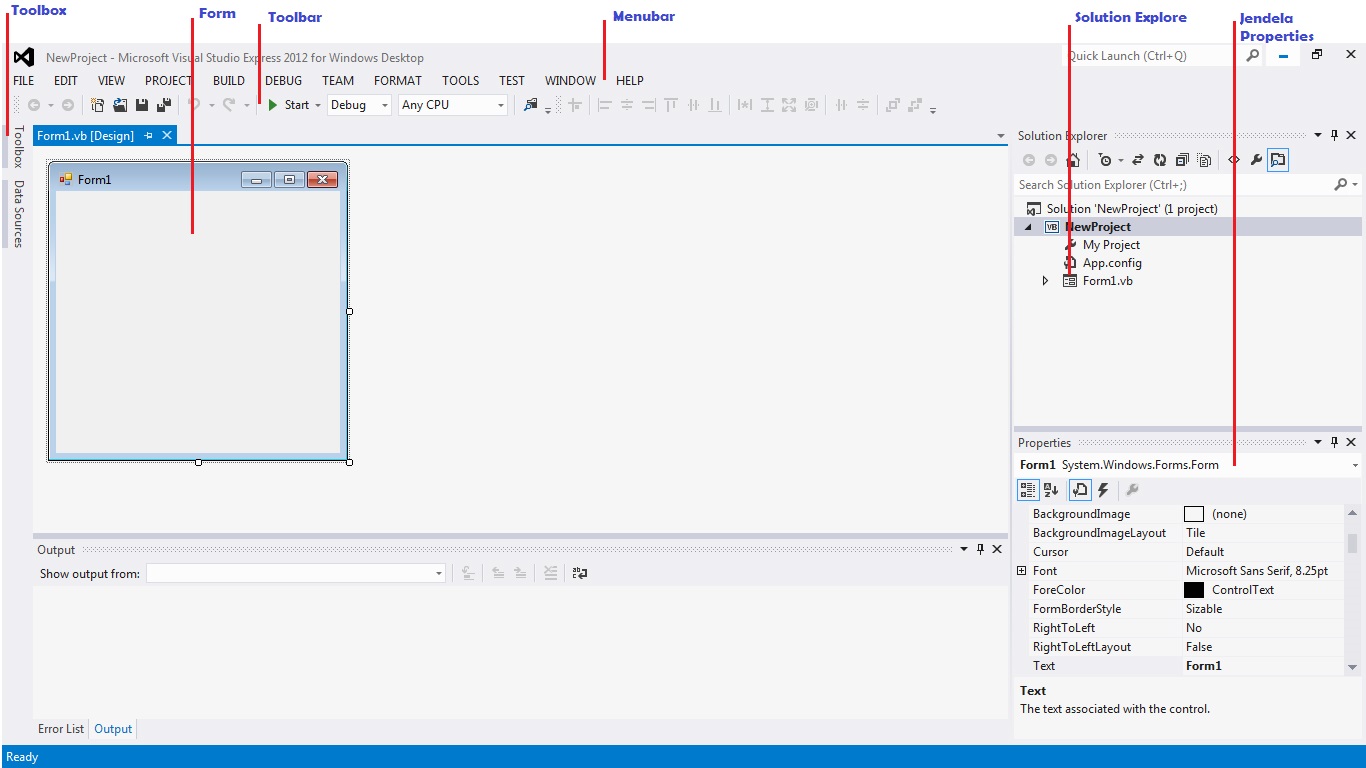Click the Redo arrow icon
The image size is (1366, 768).
point(229,104)
